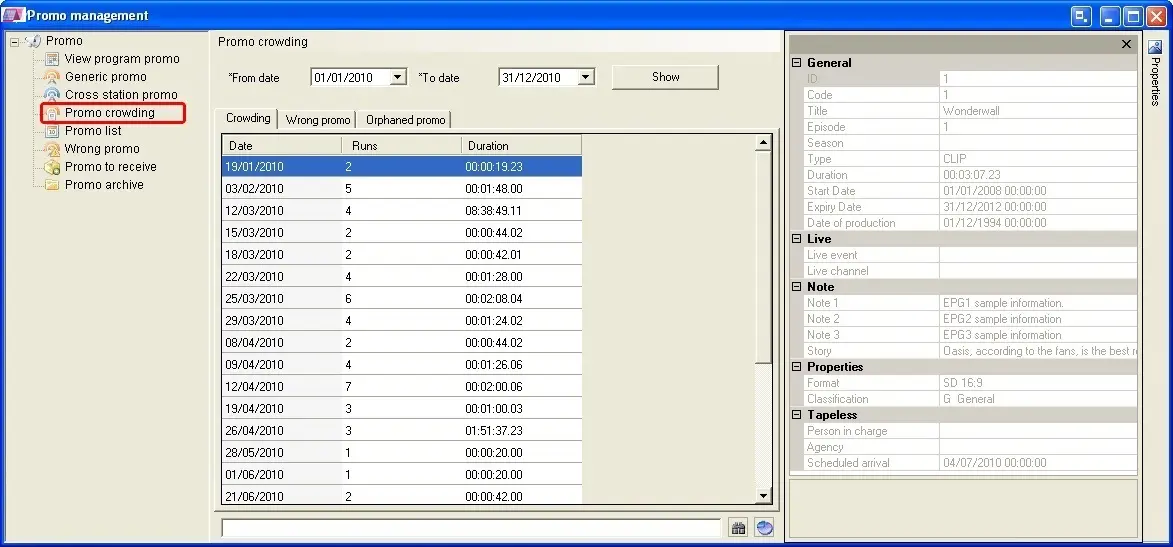Switch to the Wrong promo tab

(318, 120)
